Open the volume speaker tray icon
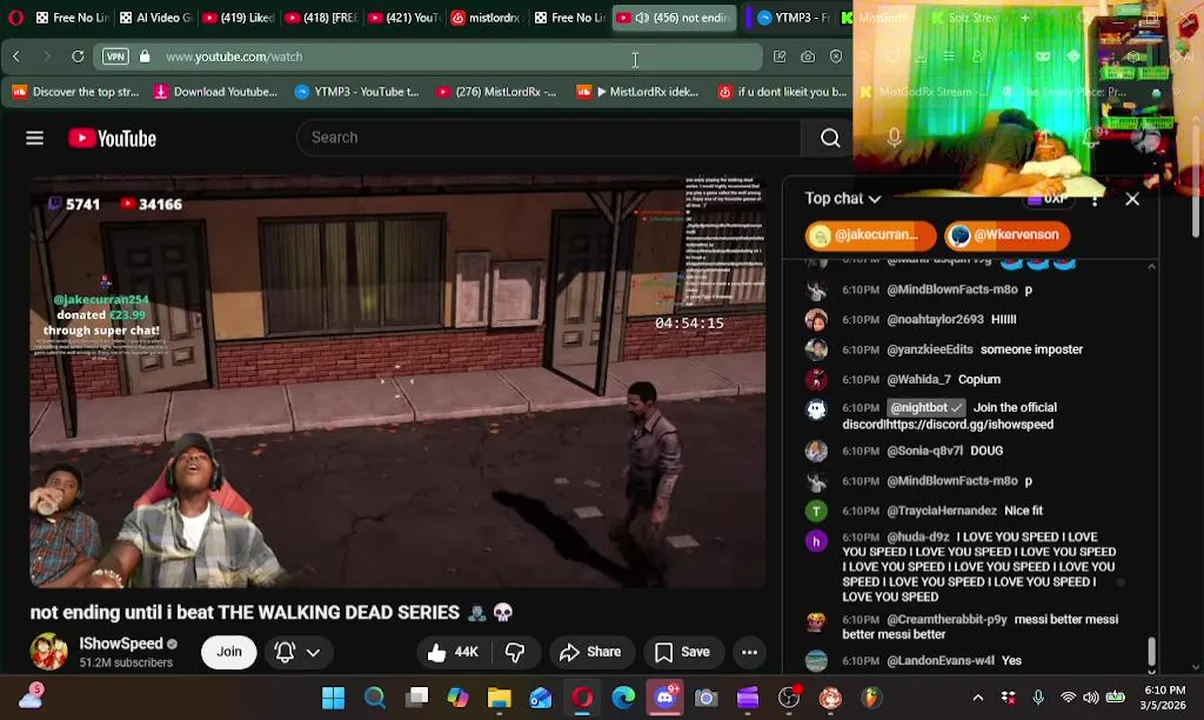Screen dimensions: 1204x720 coord(1091,698)
